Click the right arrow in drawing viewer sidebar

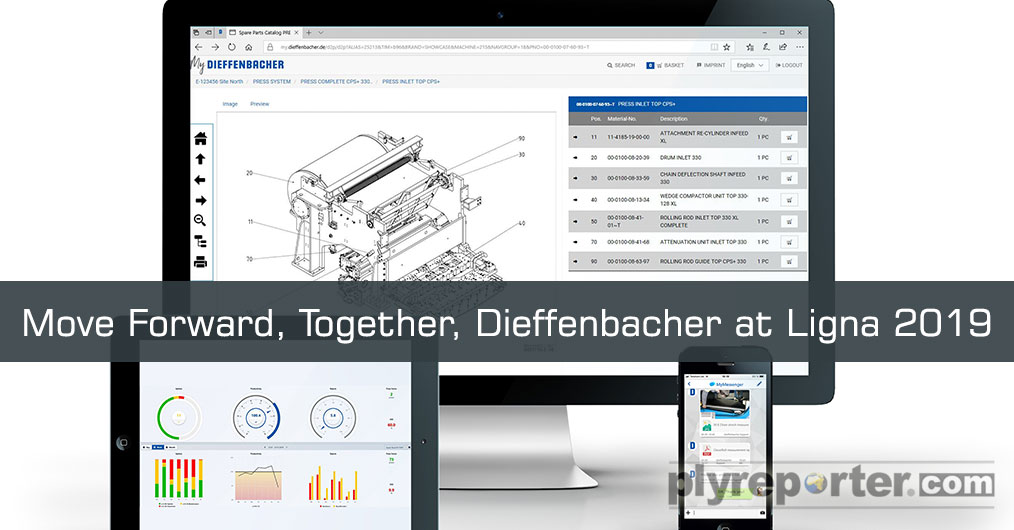(200, 200)
